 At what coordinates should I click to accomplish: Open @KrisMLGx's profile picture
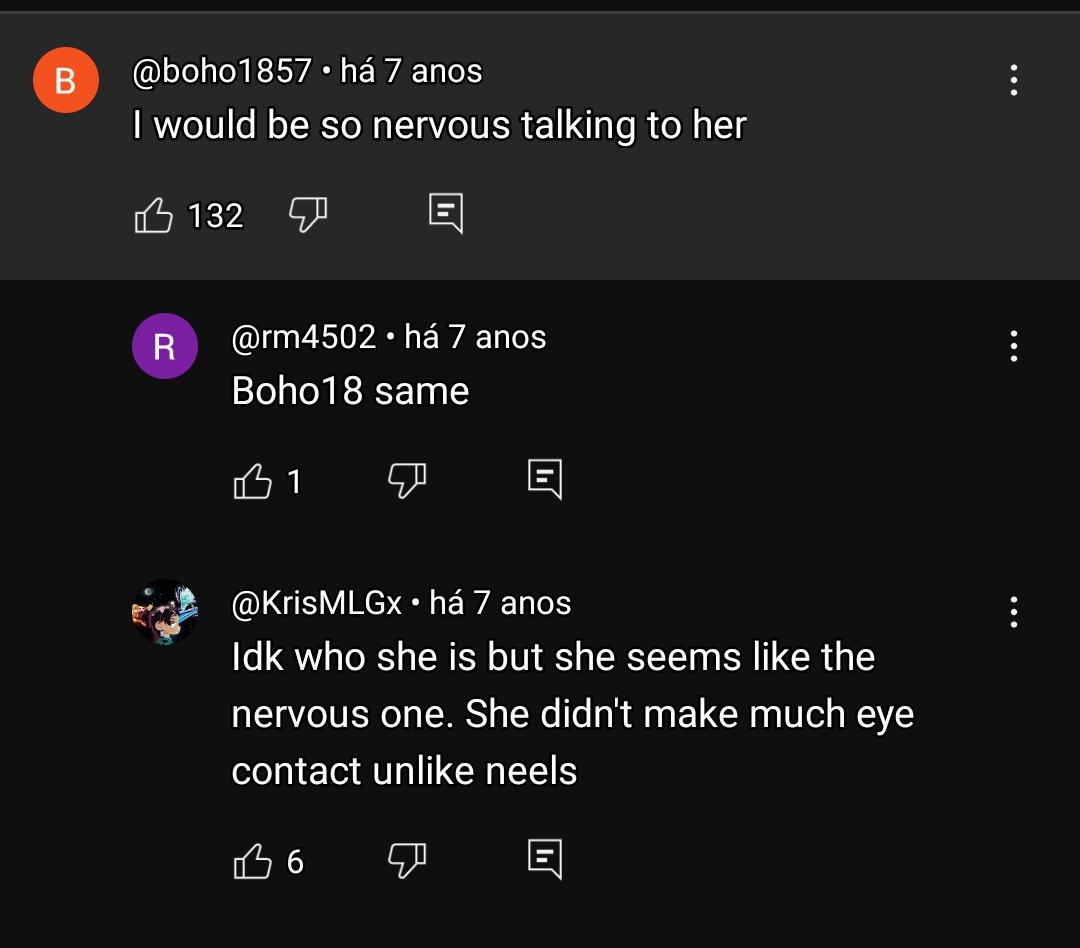point(165,612)
